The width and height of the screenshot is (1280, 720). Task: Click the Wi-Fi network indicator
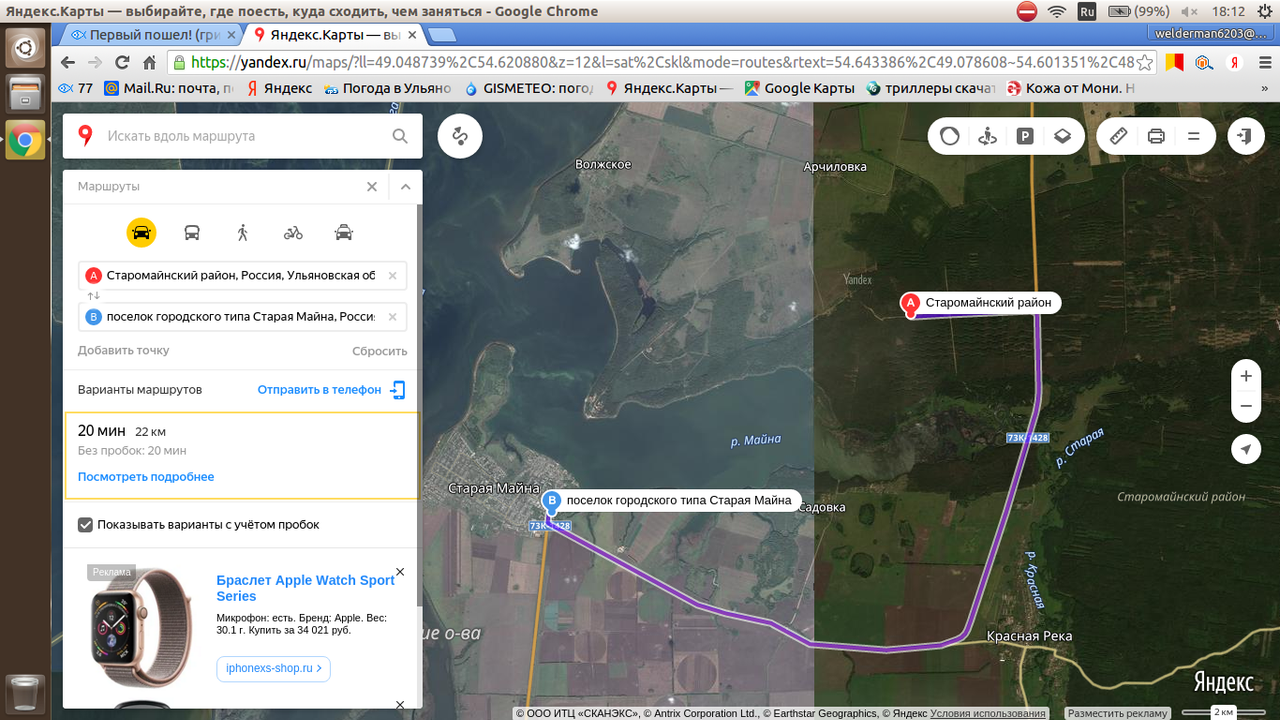tap(1057, 12)
